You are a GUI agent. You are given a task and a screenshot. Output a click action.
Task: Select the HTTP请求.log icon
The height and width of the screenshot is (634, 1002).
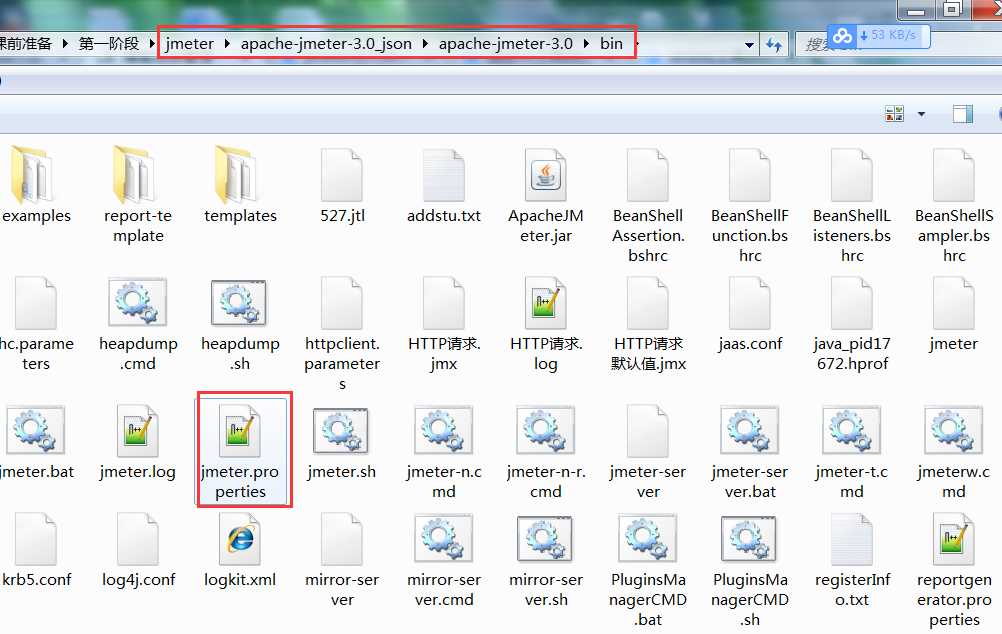[x=546, y=304]
